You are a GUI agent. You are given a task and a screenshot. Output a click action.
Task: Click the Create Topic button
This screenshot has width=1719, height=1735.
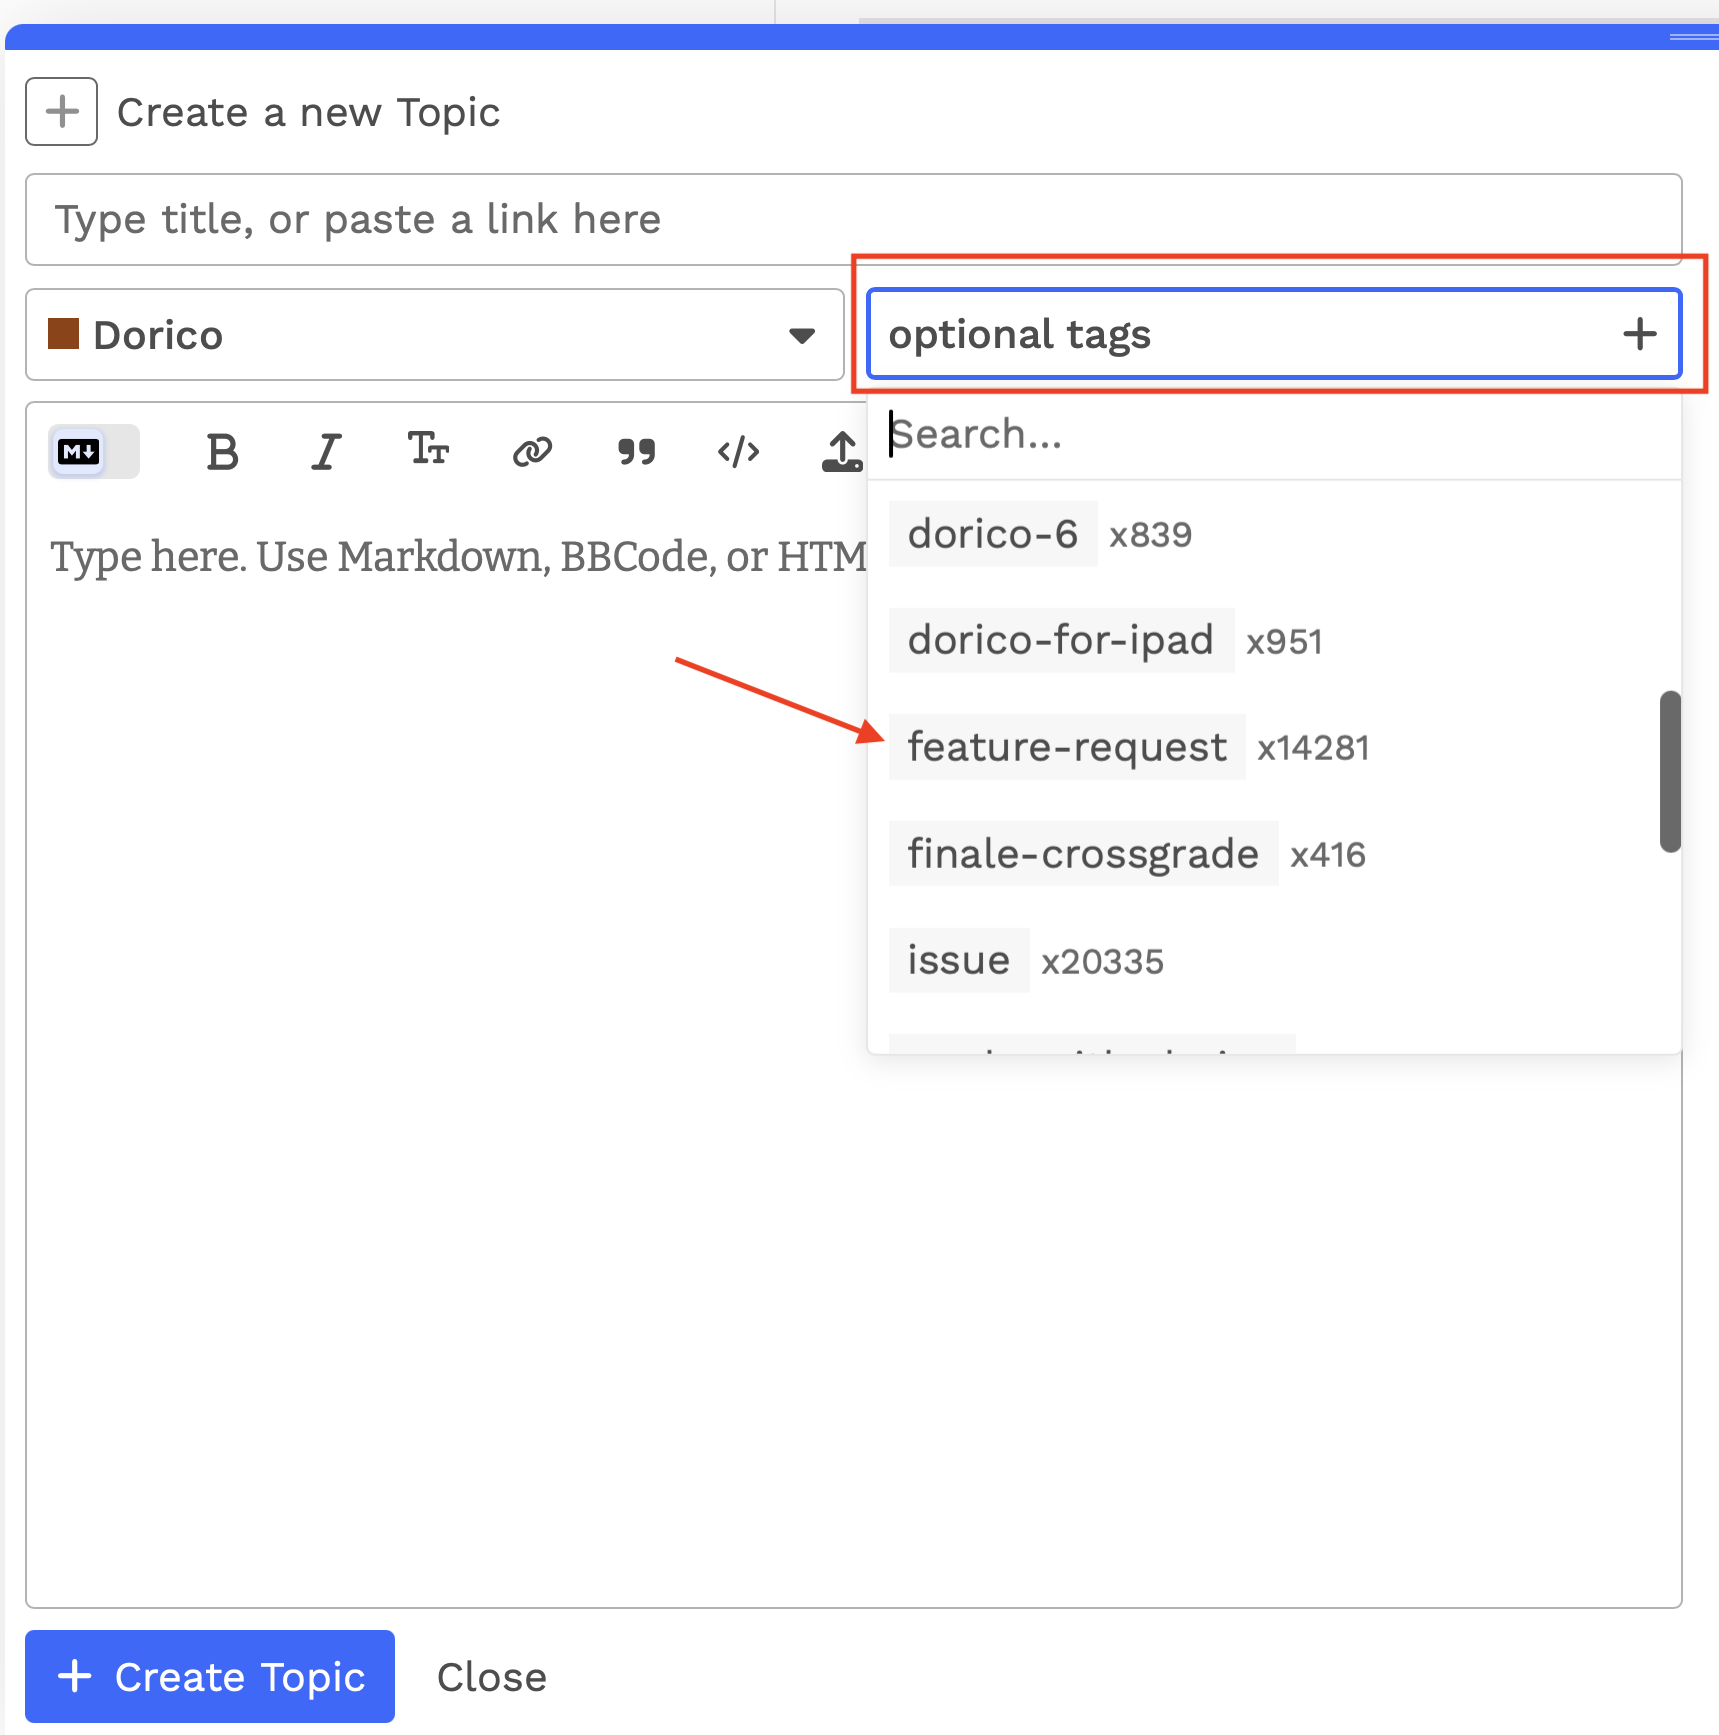(210, 1677)
